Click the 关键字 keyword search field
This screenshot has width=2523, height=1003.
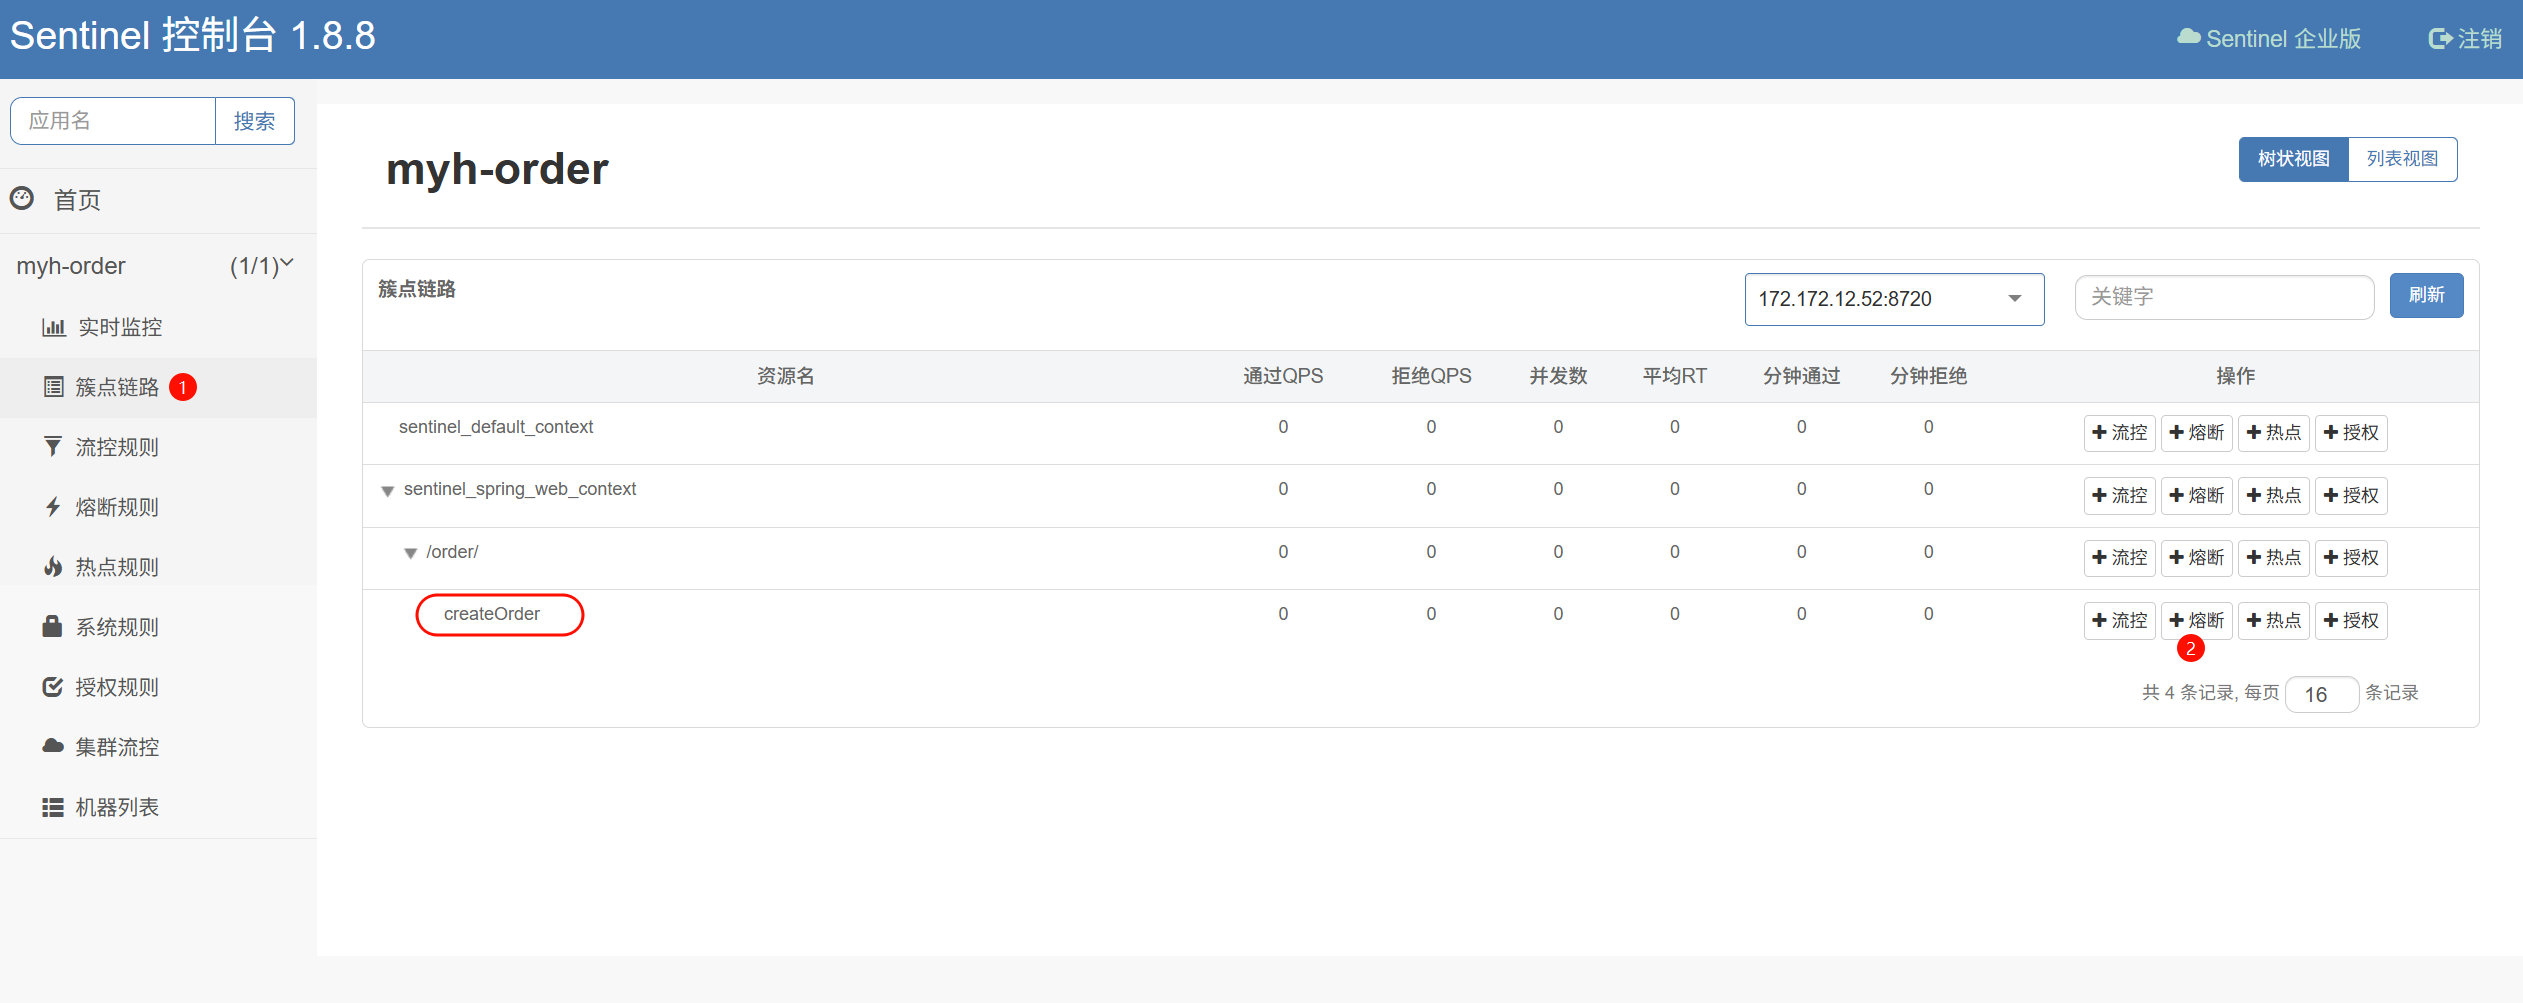coord(2223,297)
